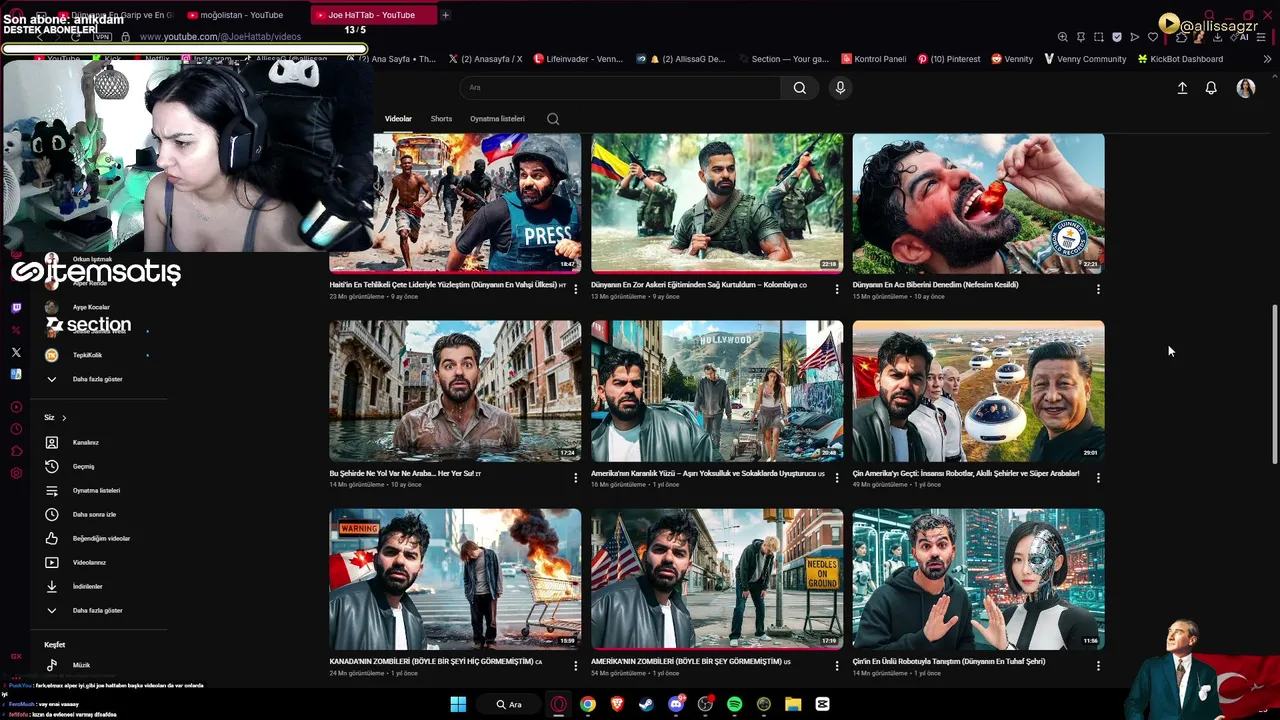
Task: Play the Çin robot video thumbnail
Action: (979, 579)
